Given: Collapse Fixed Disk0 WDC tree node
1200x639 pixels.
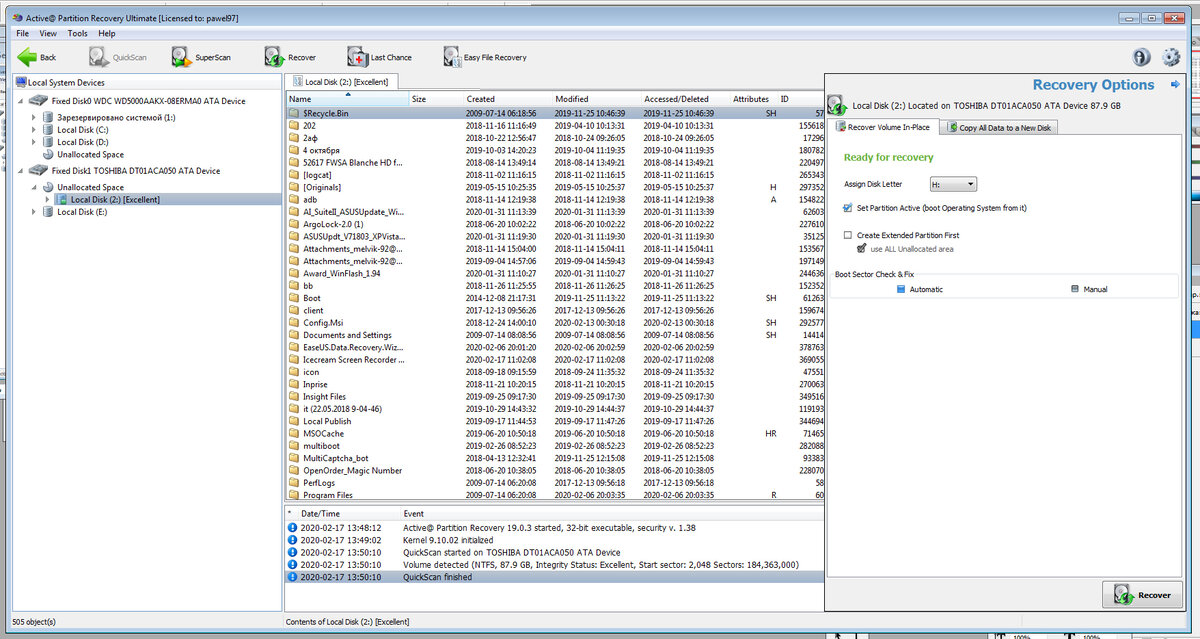Looking at the screenshot, I should 21,101.
